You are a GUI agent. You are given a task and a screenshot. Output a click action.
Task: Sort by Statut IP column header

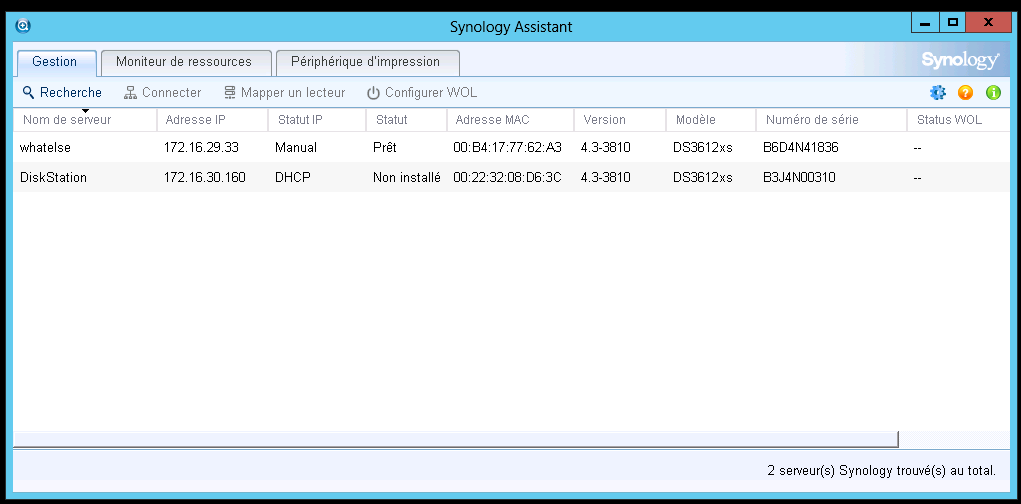click(317, 120)
